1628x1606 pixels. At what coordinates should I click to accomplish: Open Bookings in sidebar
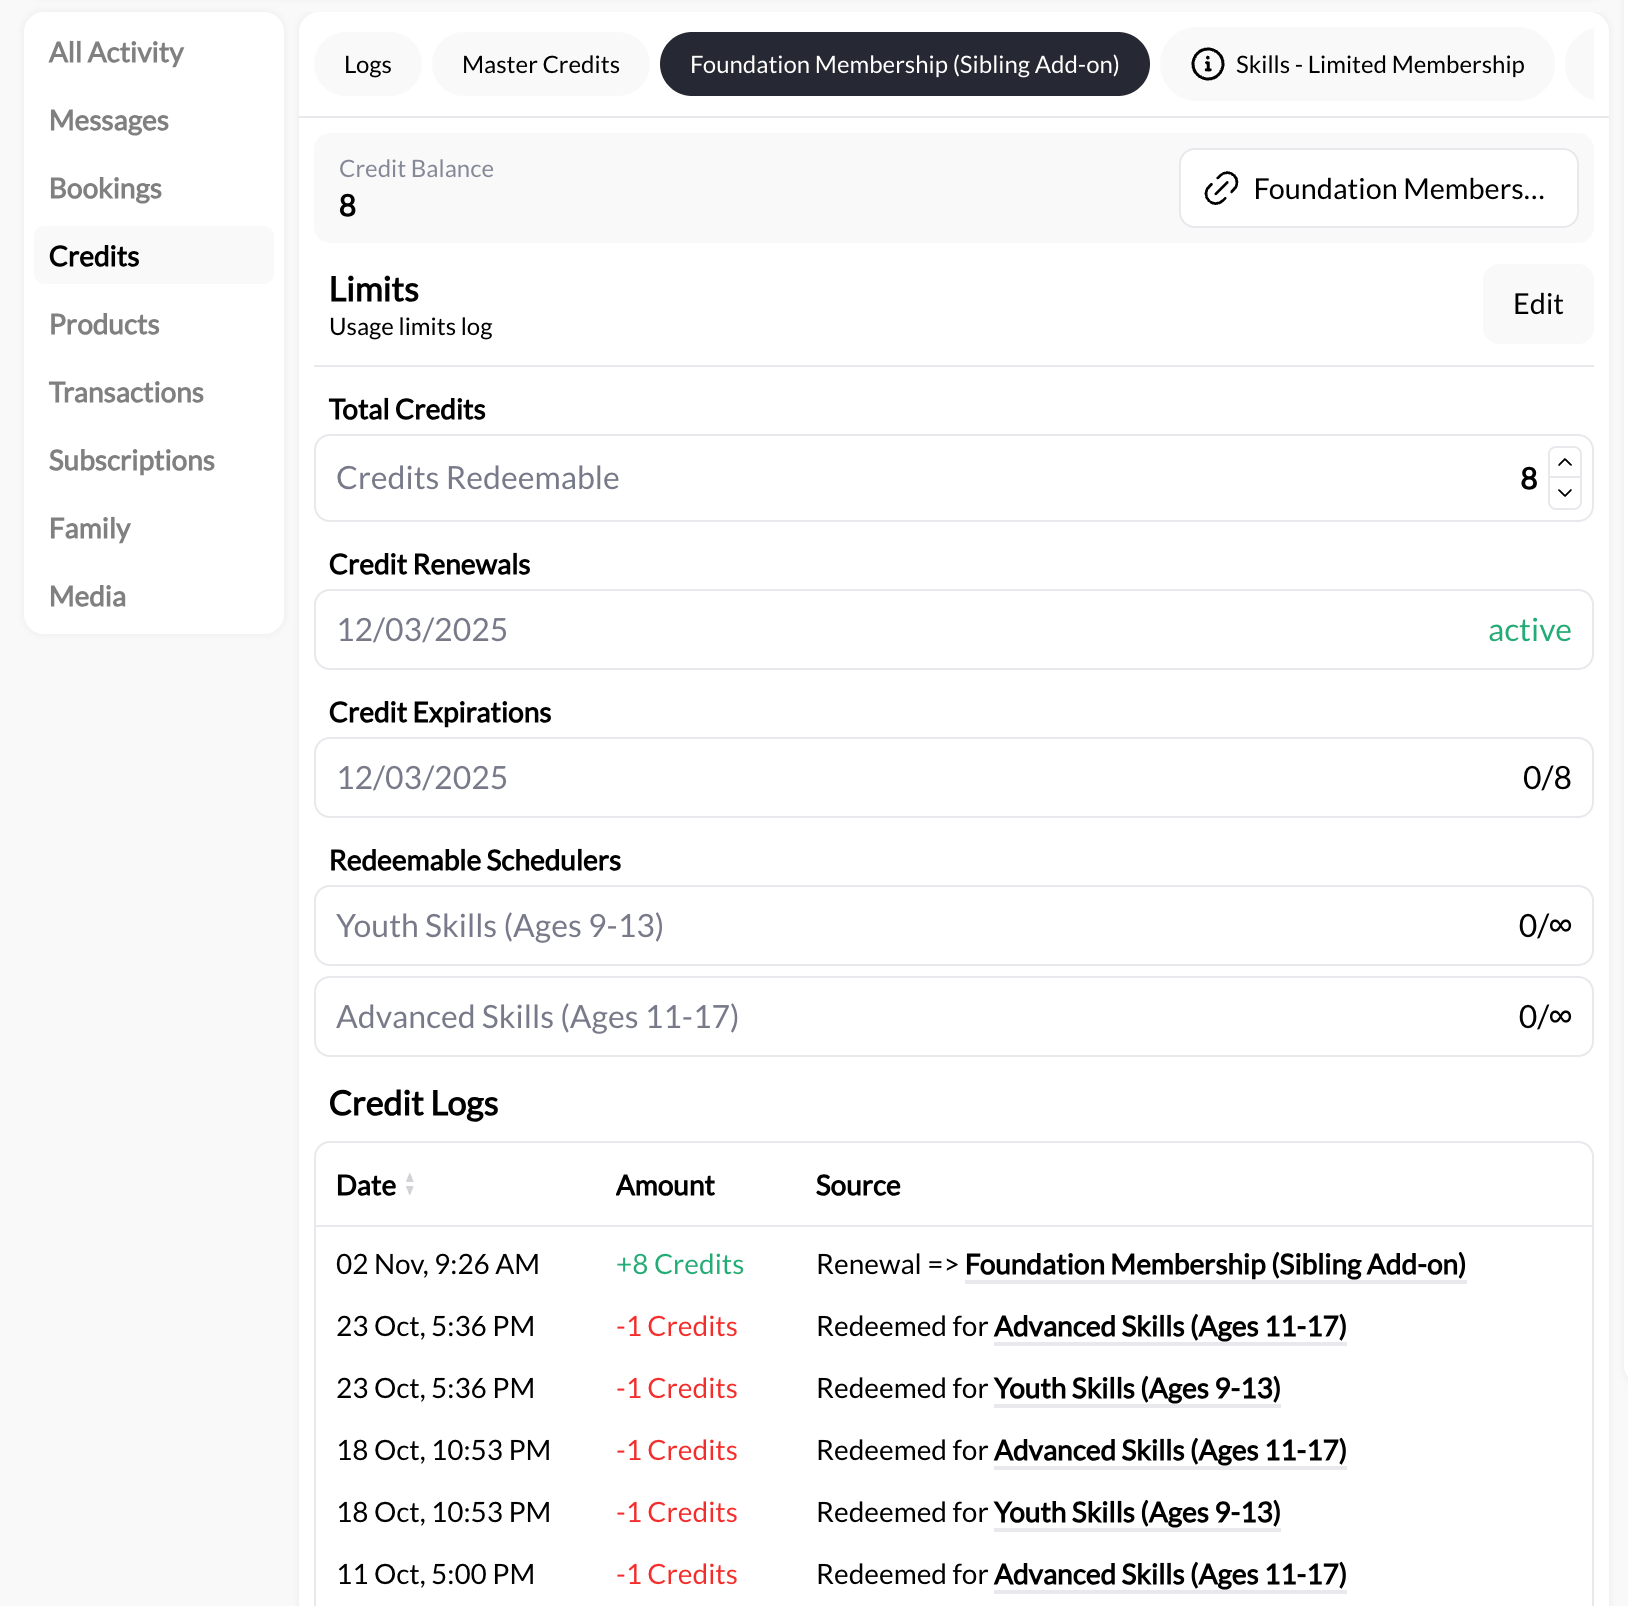coord(105,188)
